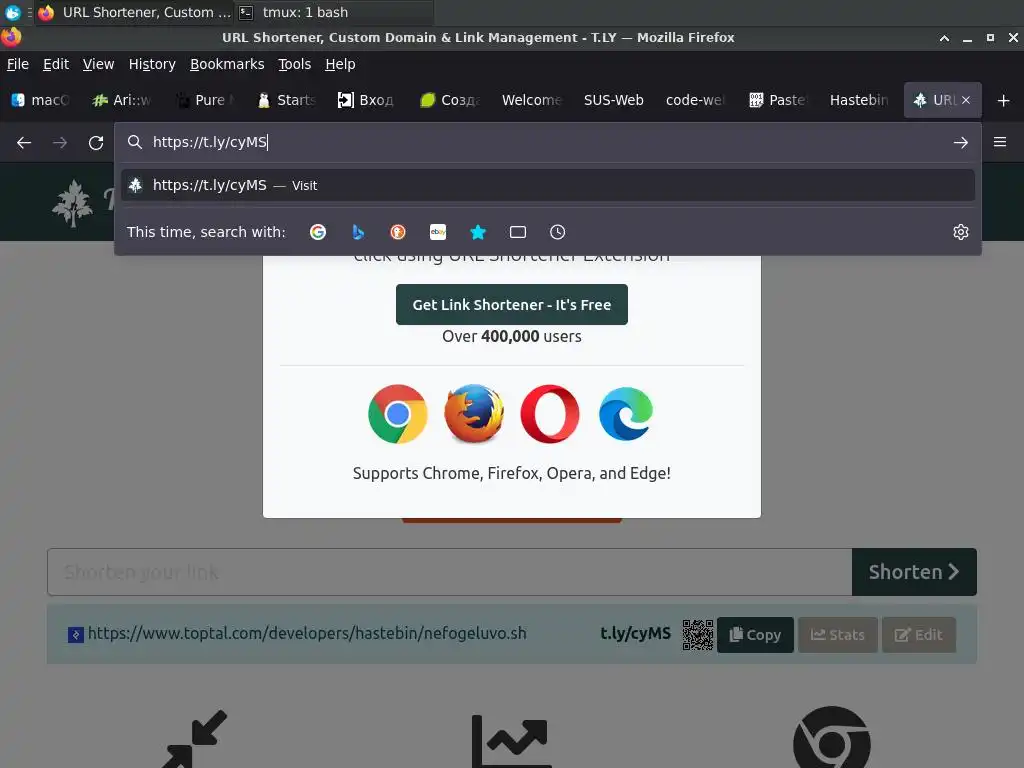Open the desktop application menu icon

pos(12,12)
